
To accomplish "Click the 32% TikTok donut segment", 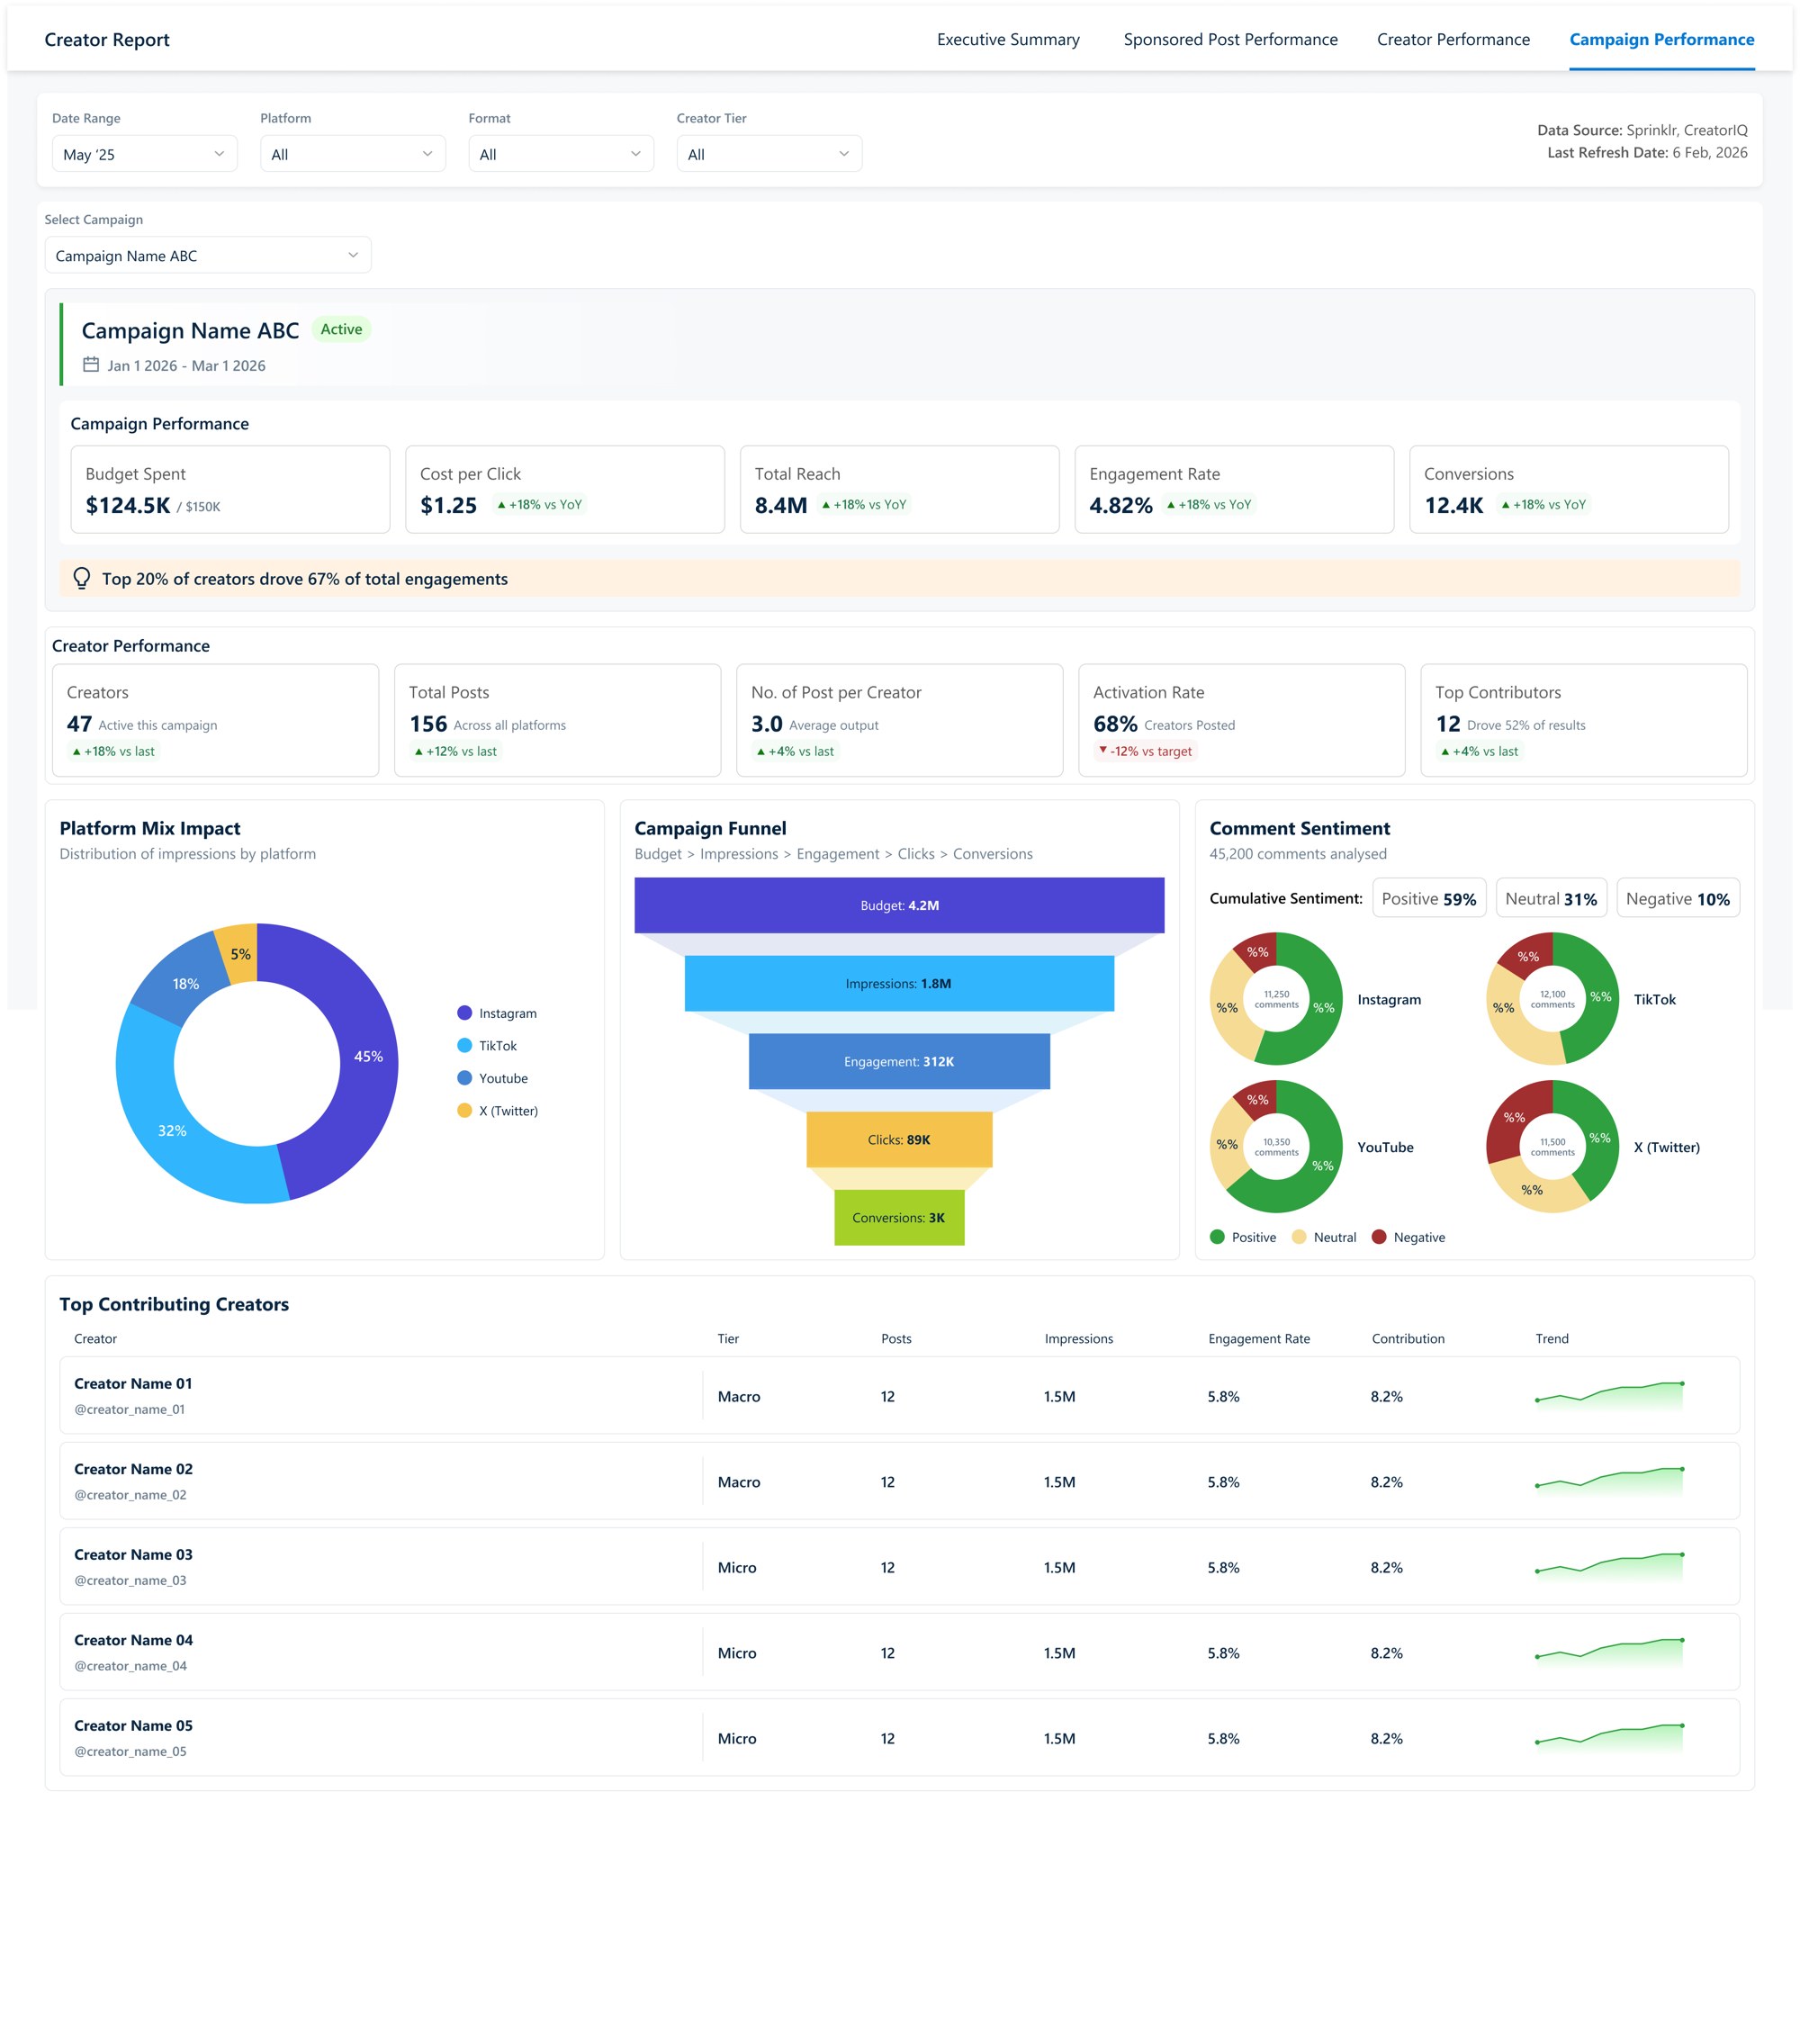I will pyautogui.click(x=172, y=1130).
